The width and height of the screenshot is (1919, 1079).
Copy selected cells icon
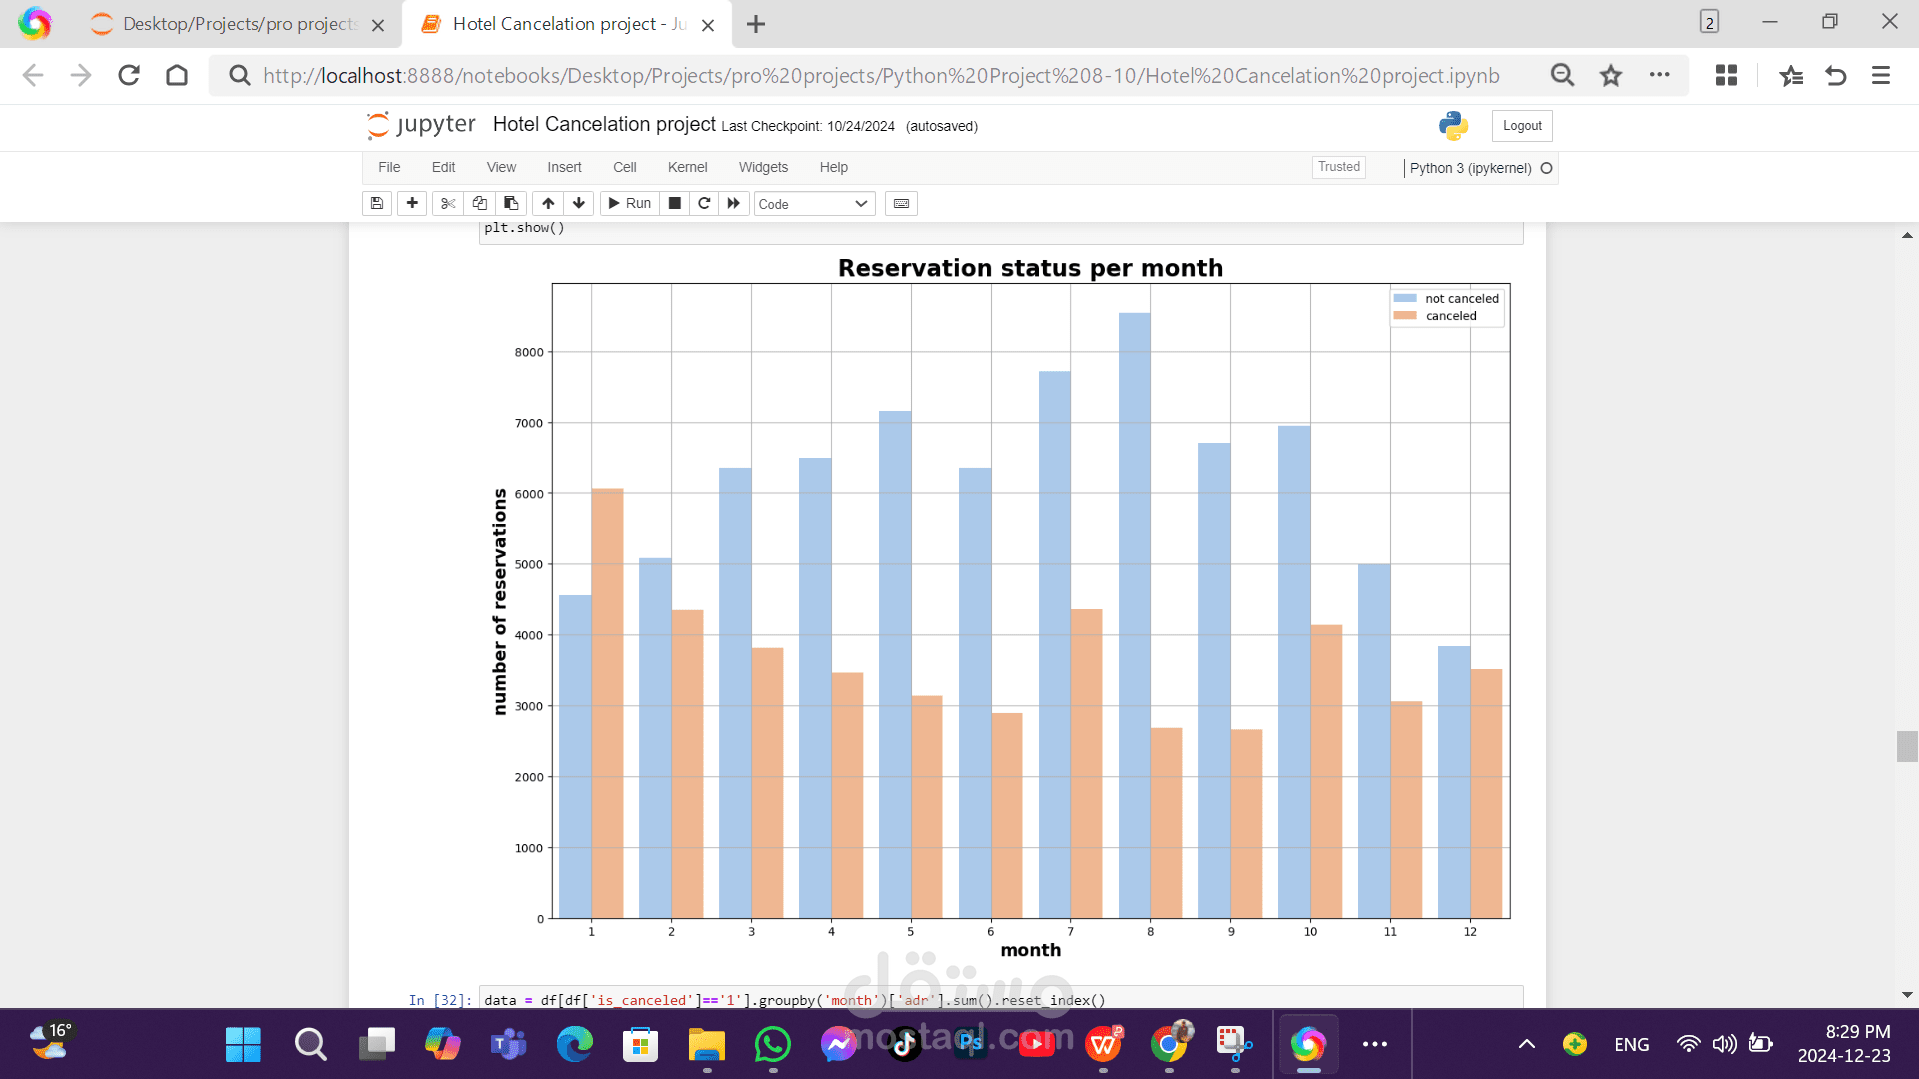(480, 204)
